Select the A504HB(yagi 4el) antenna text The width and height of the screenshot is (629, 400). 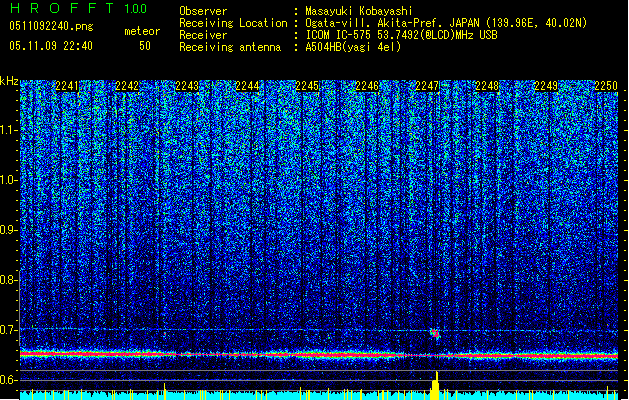353,47
